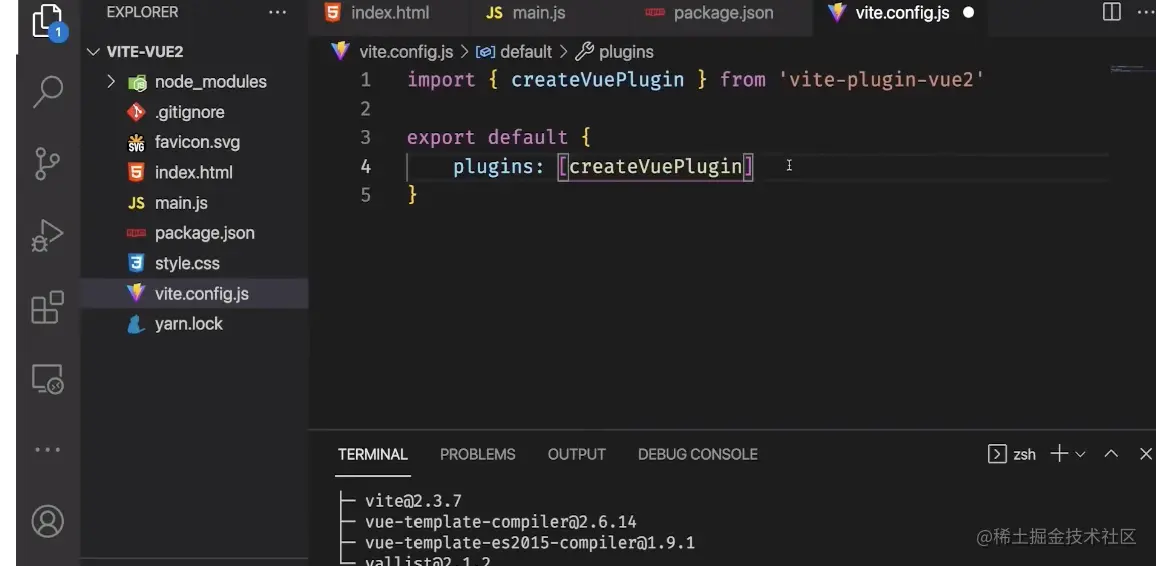Place cursor on createVuePlugin in plugins array
This screenshot has width=1156, height=566.
click(x=655, y=167)
